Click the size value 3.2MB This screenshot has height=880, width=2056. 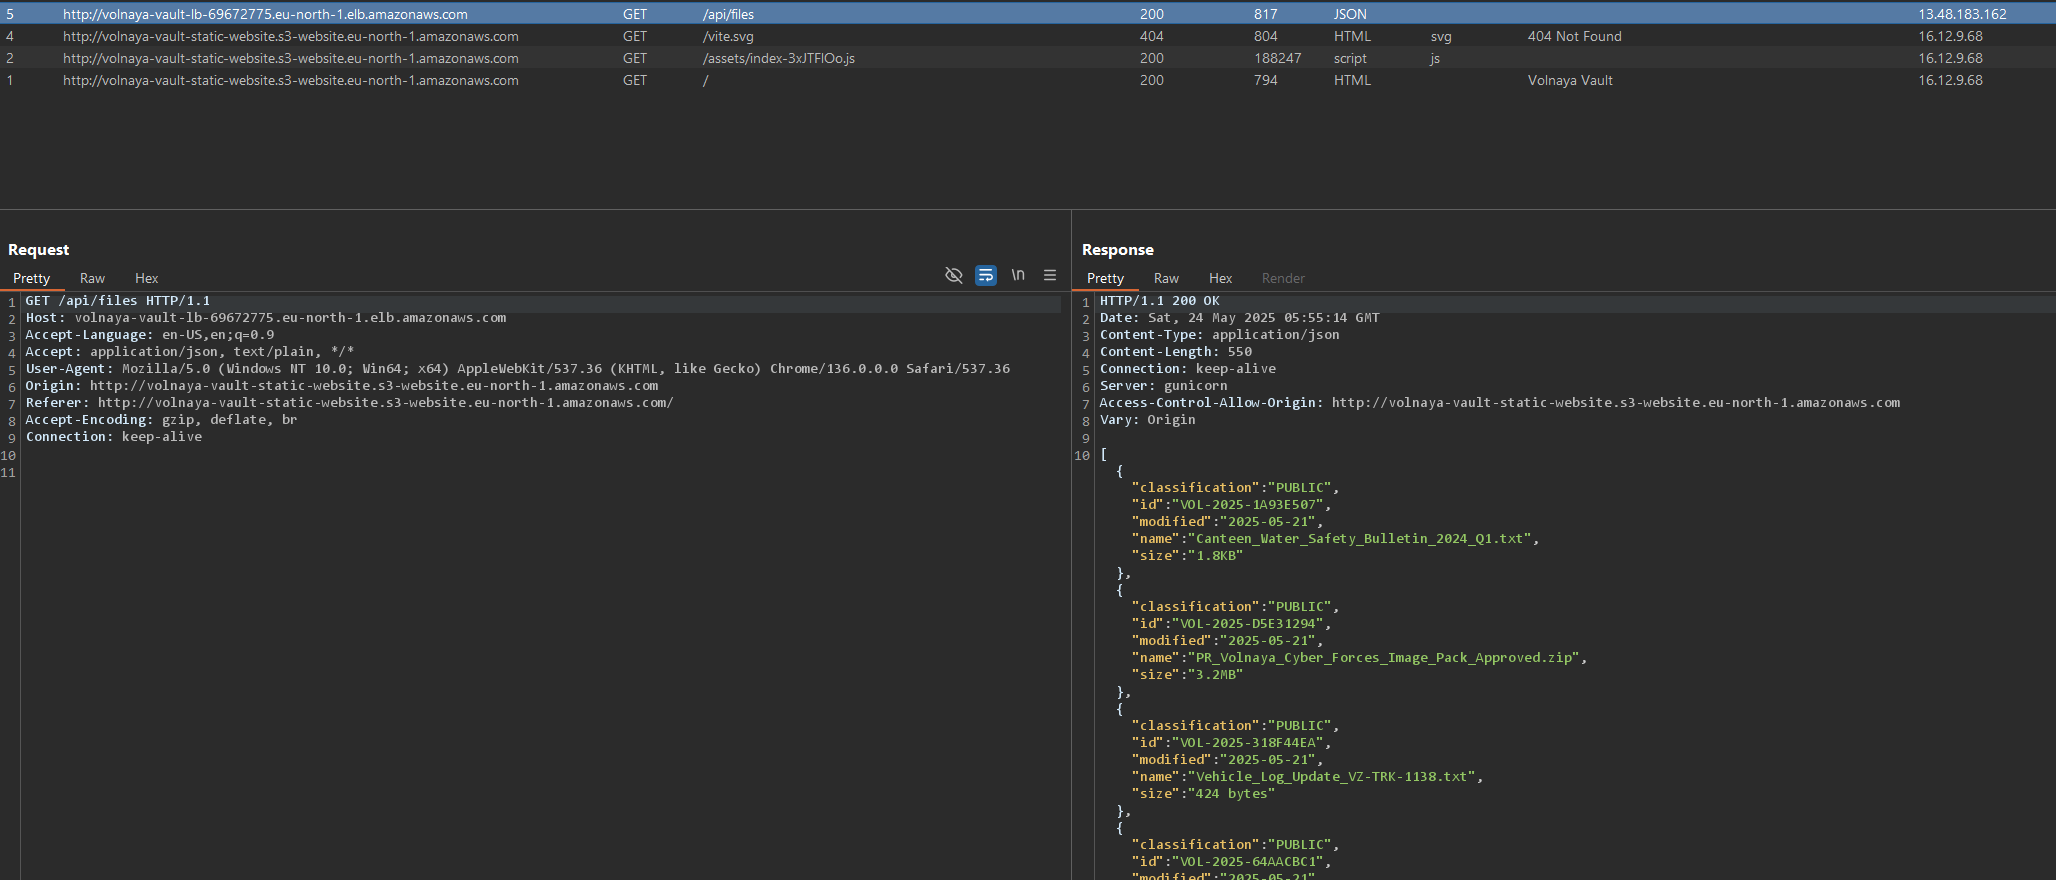[x=1216, y=675]
